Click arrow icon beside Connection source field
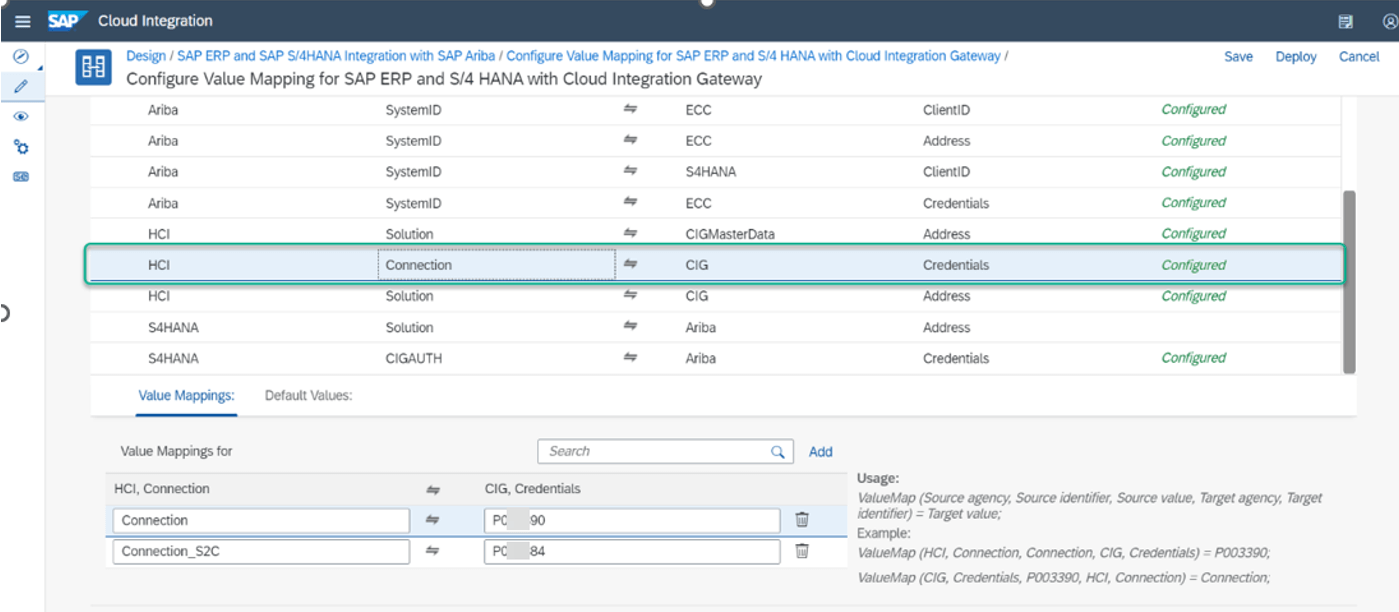Screen dimensions: 1399x612 (432, 520)
